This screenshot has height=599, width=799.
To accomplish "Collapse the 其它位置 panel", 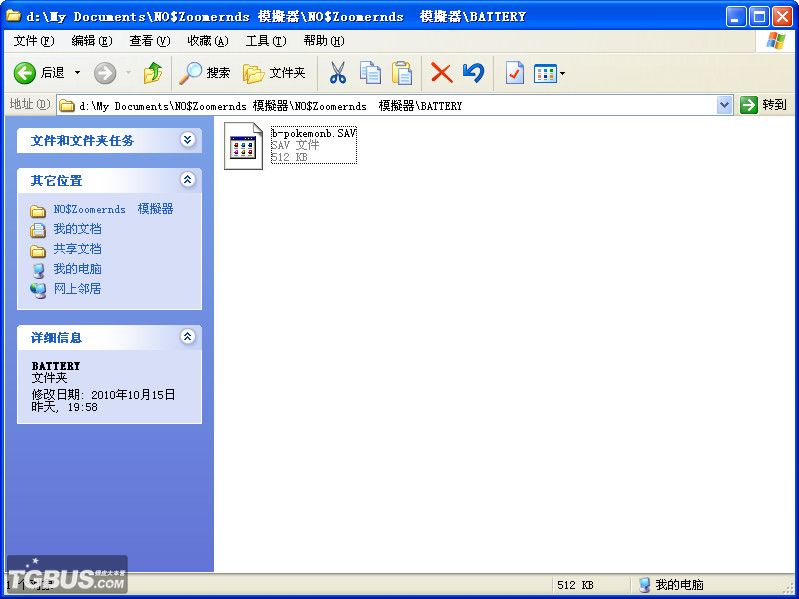I will coord(187,180).
